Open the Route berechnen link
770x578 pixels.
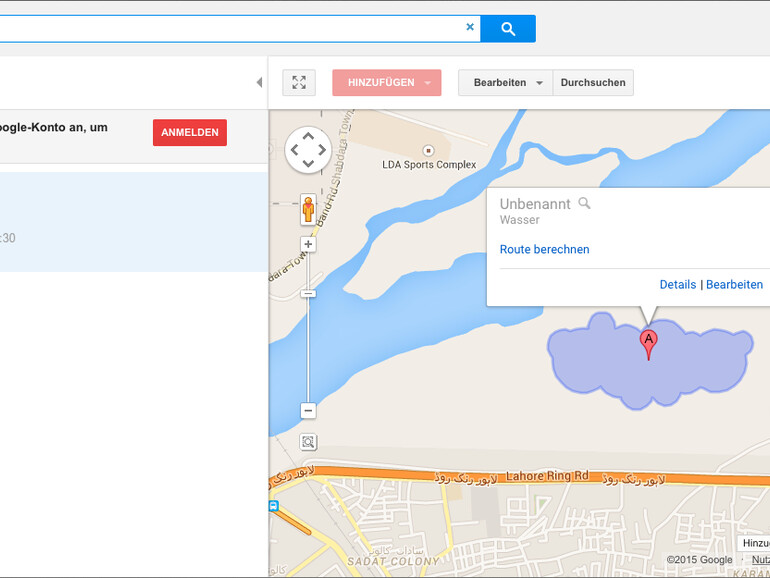coord(544,249)
